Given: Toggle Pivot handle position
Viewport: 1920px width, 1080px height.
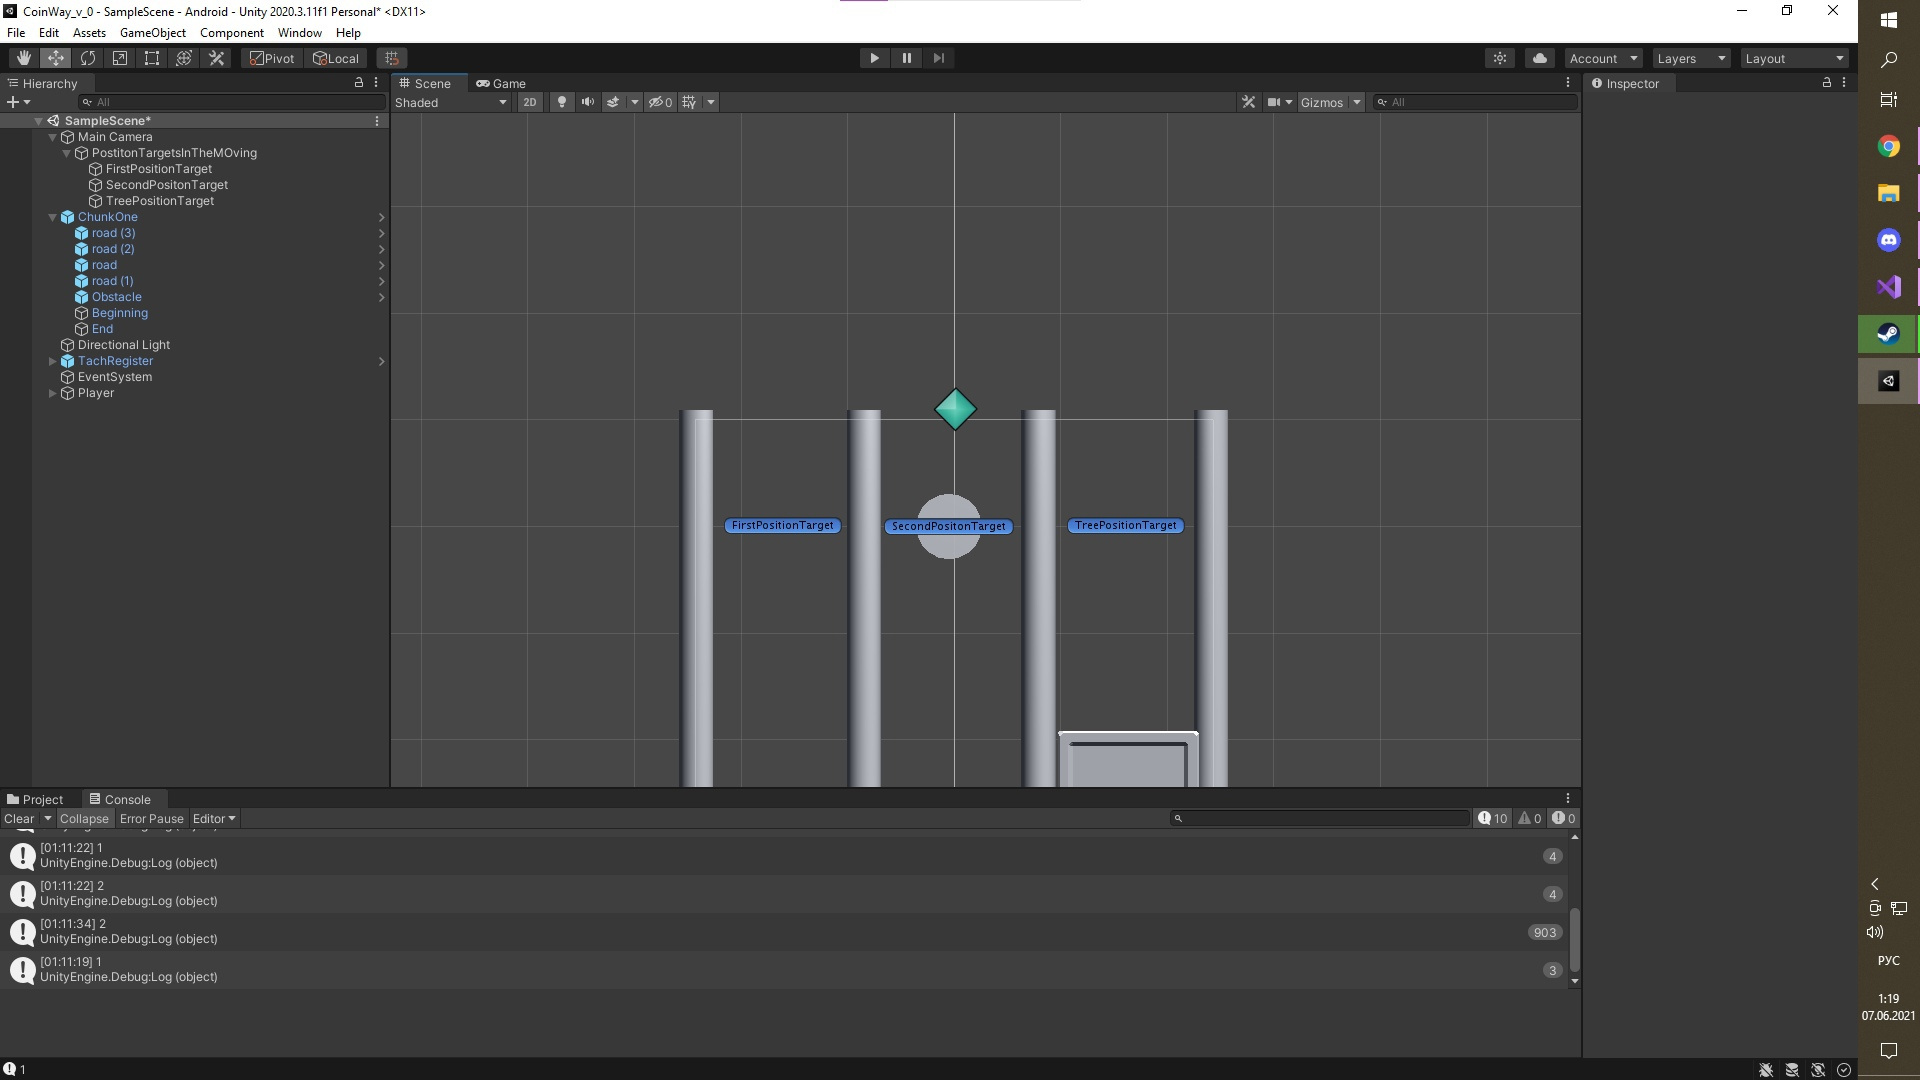Looking at the screenshot, I should tap(272, 58).
